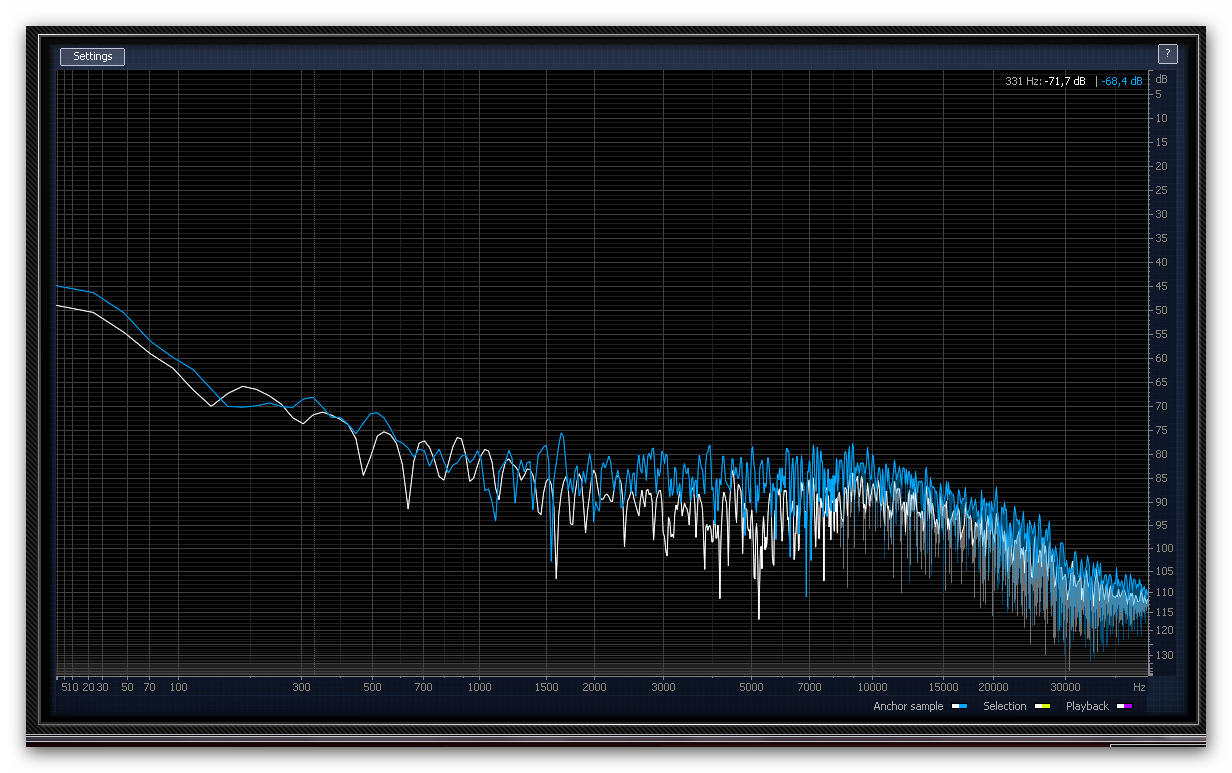Click the dB unit label atop level axis
The height and width of the screenshot is (773, 1232).
tap(1162, 78)
